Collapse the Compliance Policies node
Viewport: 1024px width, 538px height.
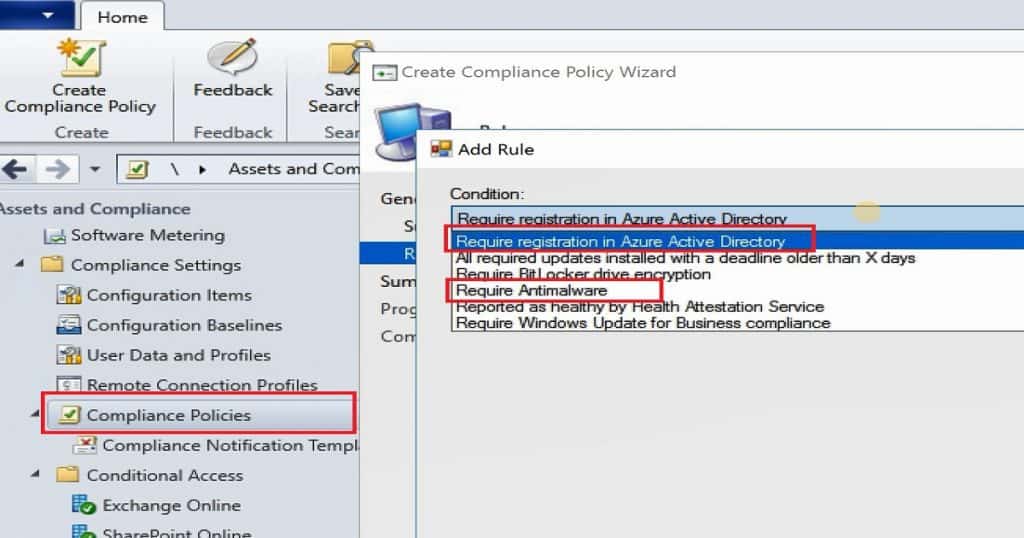(x=35, y=414)
